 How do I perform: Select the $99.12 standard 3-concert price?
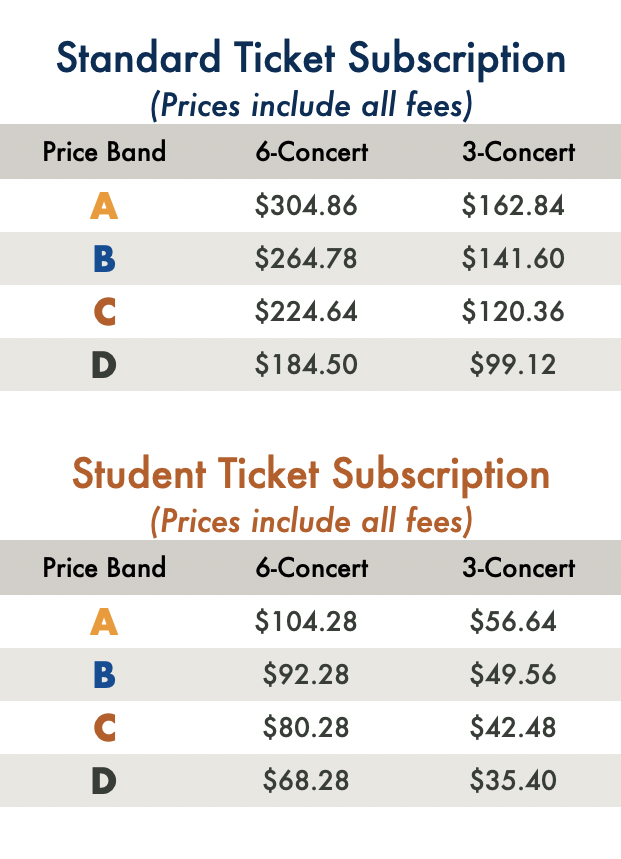(513, 364)
